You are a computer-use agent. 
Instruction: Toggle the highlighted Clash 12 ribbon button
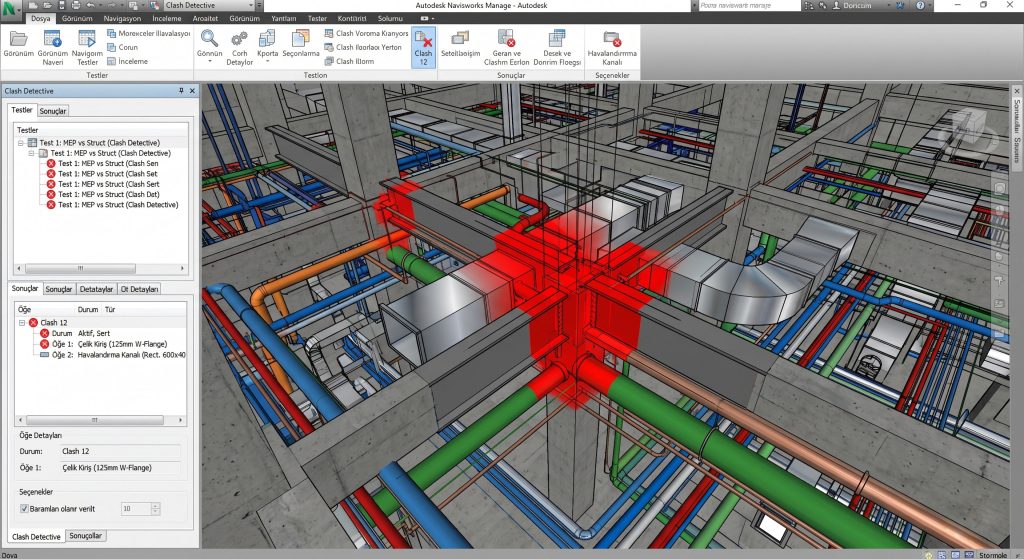tap(423, 47)
